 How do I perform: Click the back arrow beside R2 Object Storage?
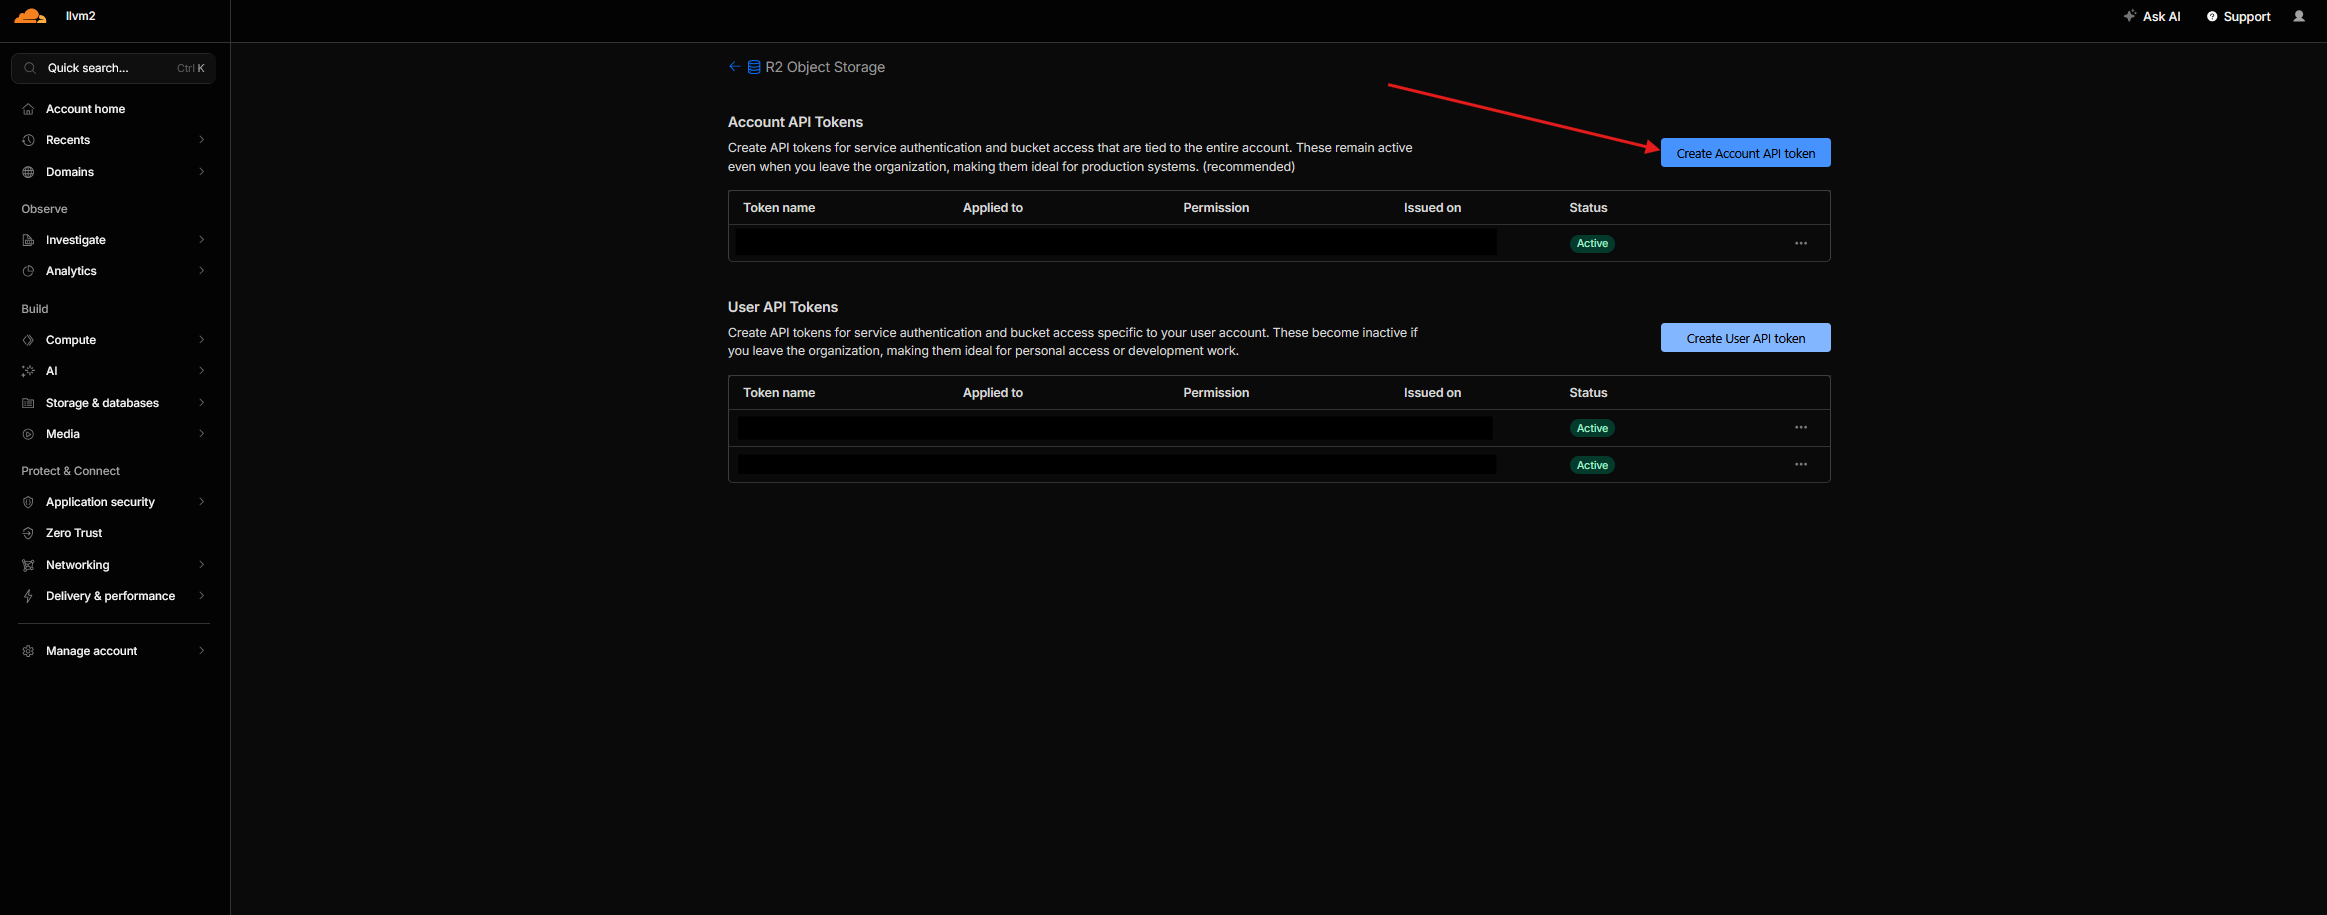(735, 67)
